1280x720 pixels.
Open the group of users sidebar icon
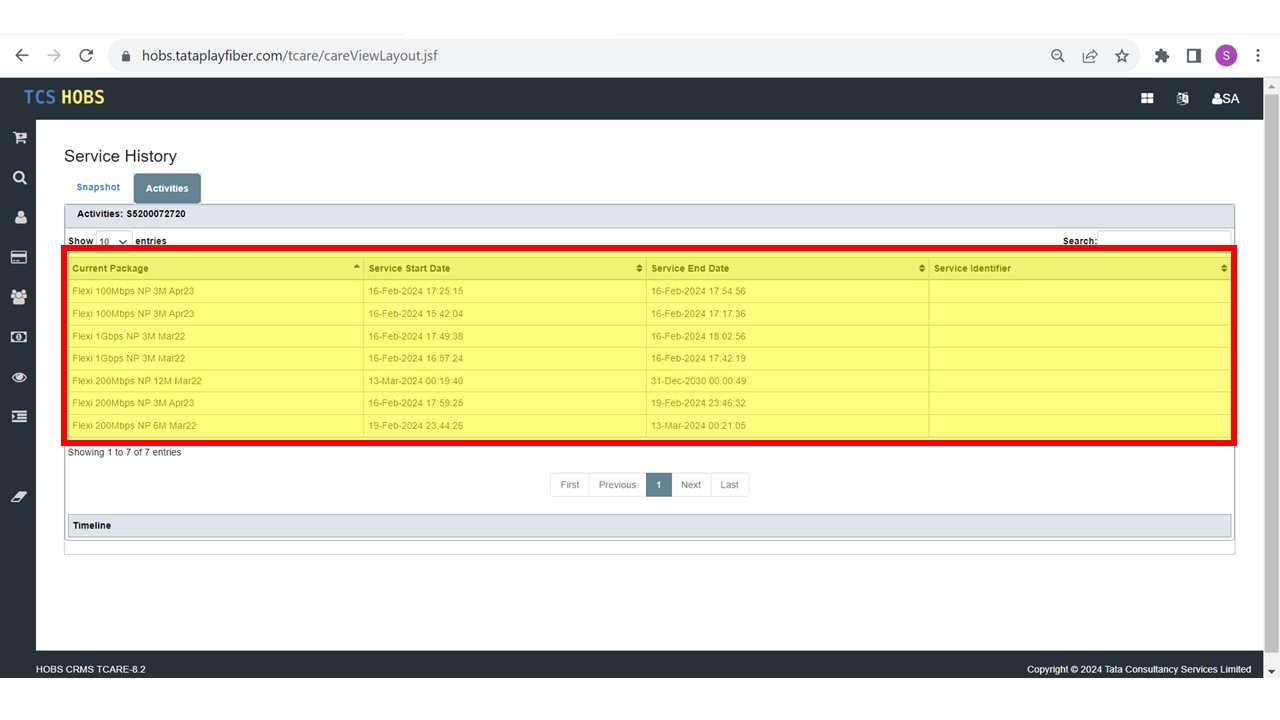(x=19, y=297)
